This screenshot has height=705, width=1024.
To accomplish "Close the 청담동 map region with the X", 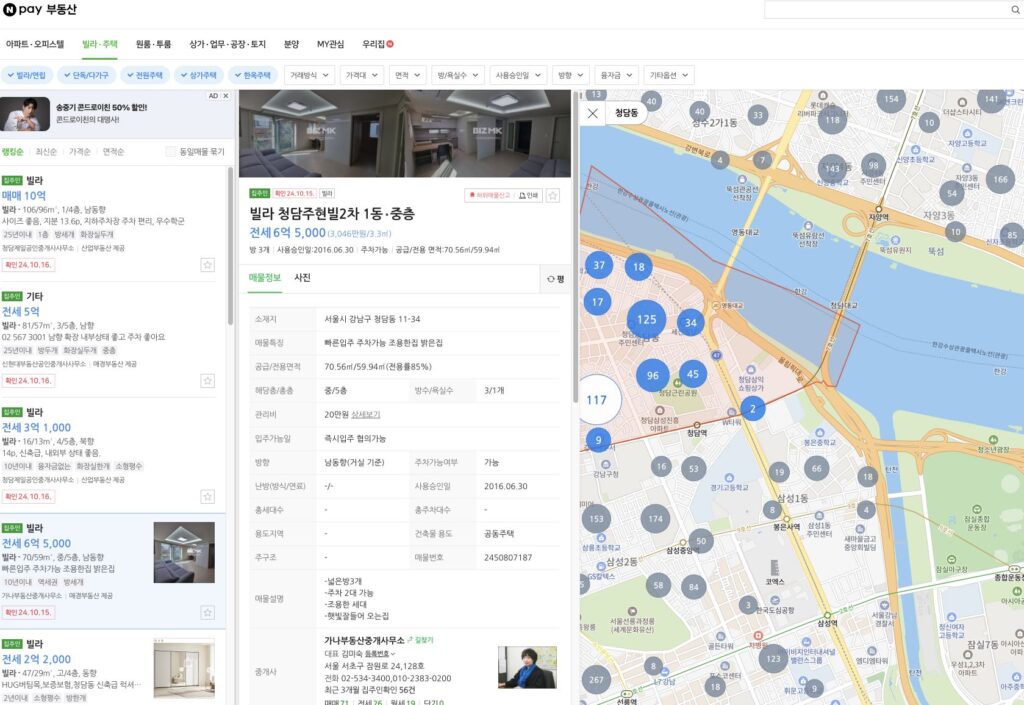I will point(592,113).
